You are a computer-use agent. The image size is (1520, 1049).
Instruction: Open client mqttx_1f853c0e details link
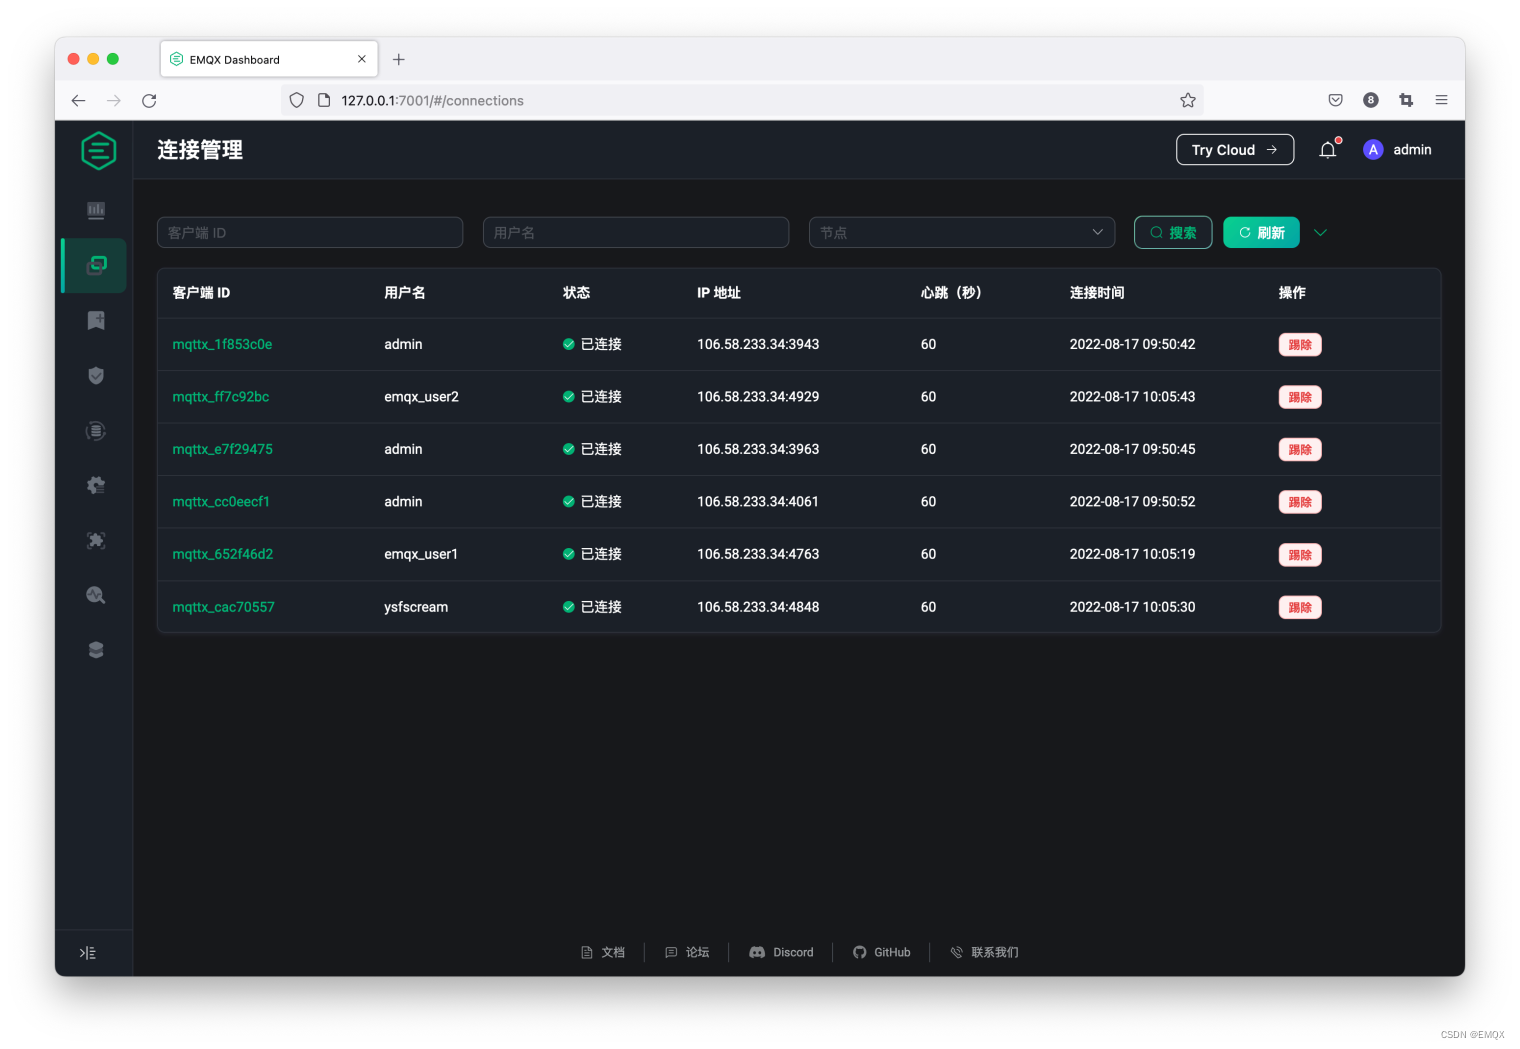pos(222,344)
